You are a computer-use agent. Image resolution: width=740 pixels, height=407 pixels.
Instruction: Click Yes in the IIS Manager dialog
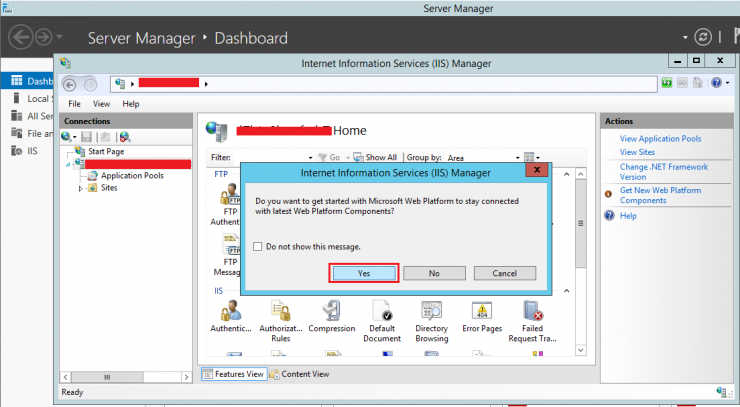point(364,273)
